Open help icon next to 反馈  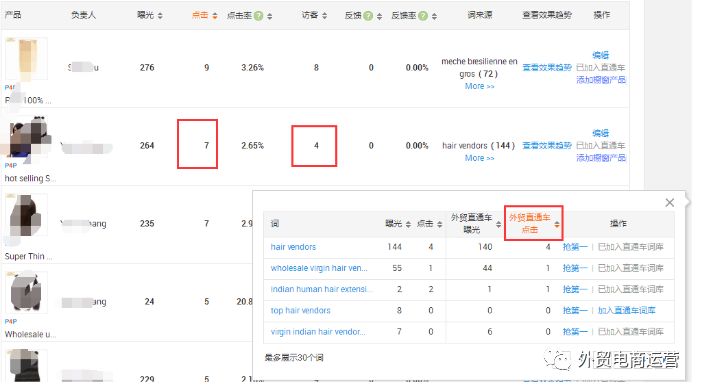[368, 16]
